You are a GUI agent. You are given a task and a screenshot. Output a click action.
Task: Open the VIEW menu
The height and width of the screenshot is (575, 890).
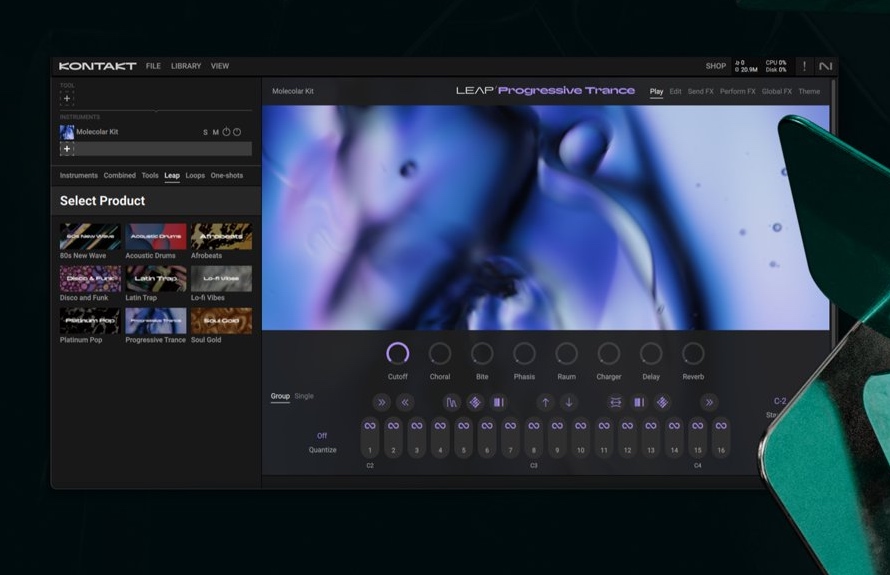[x=220, y=66]
